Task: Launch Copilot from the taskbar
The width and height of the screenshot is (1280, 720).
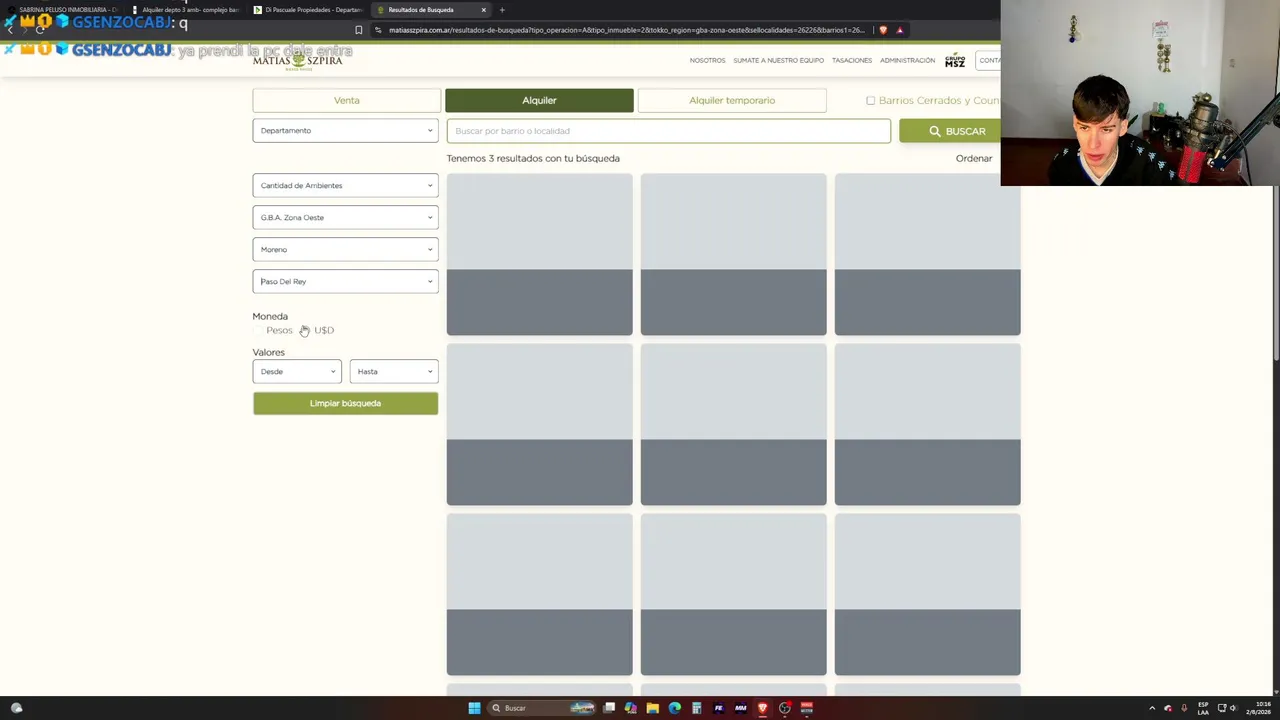Action: (630, 708)
